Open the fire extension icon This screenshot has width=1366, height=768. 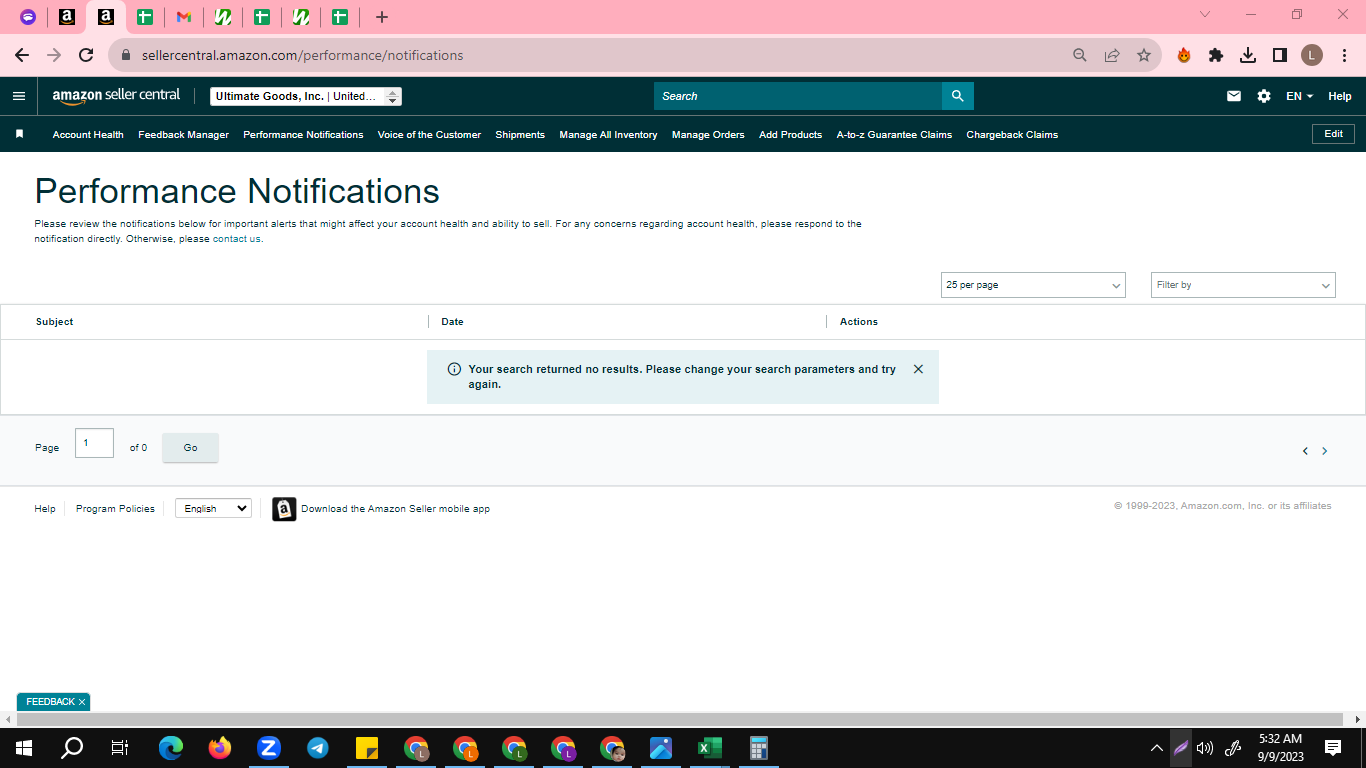pos(1184,55)
